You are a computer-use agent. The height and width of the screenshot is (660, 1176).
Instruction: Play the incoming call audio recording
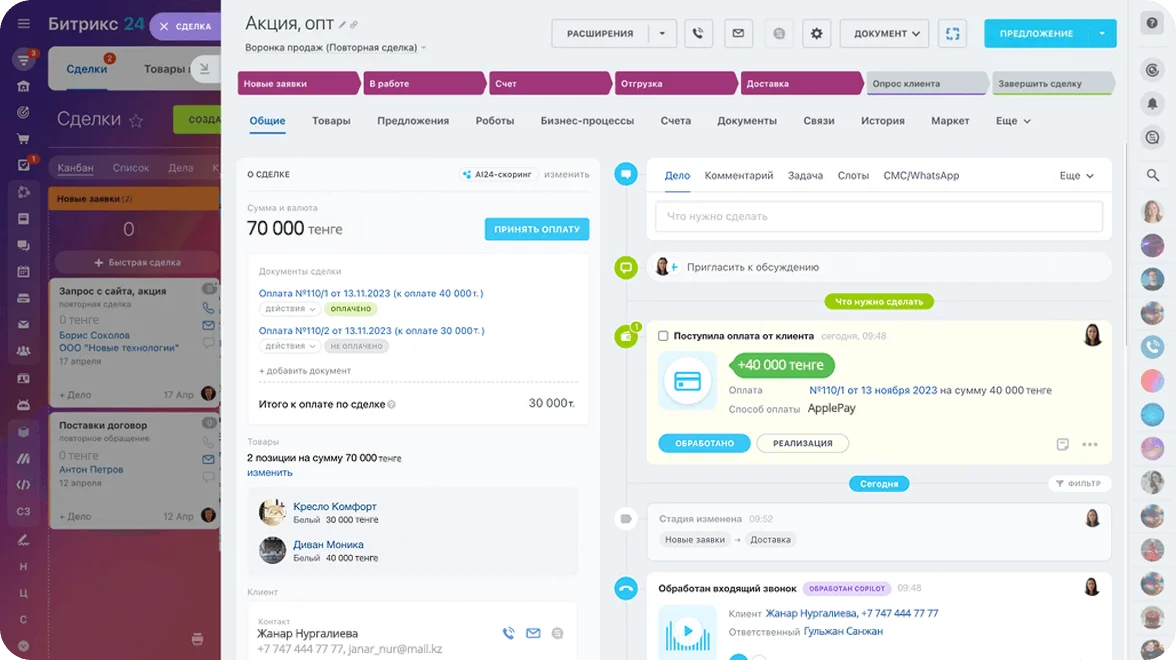[688, 631]
